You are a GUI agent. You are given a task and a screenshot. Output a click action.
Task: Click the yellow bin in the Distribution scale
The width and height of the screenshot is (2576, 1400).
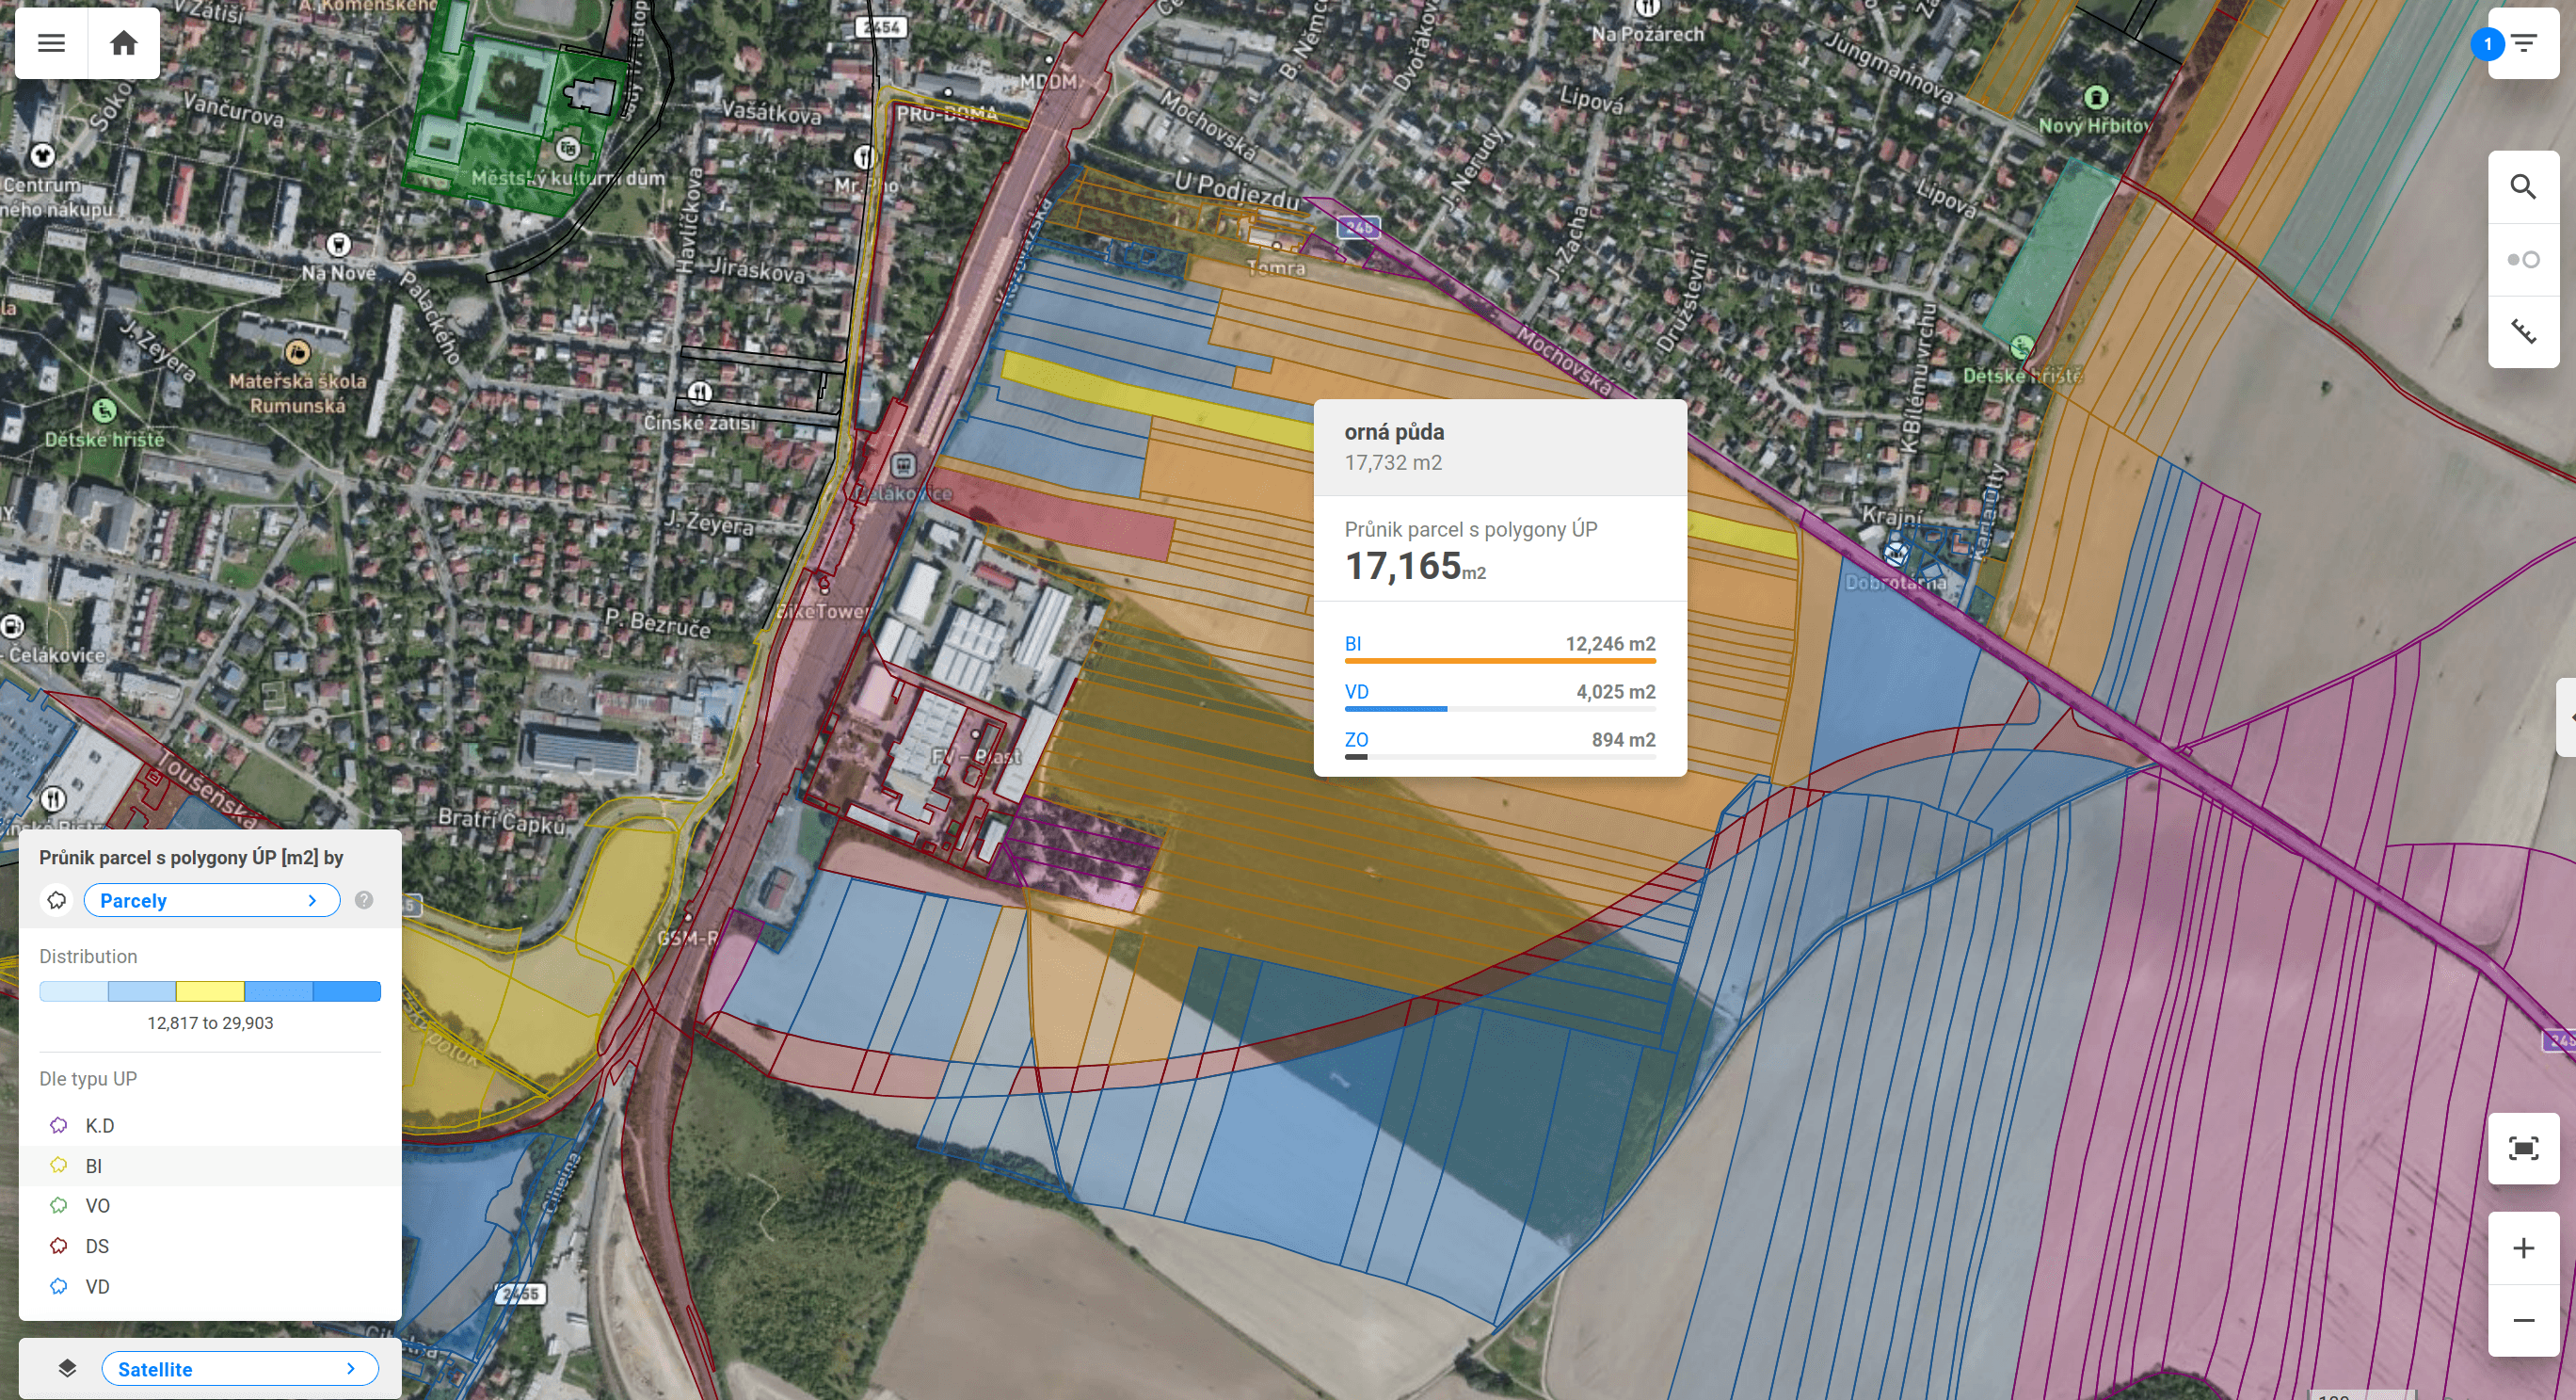[x=209, y=990]
